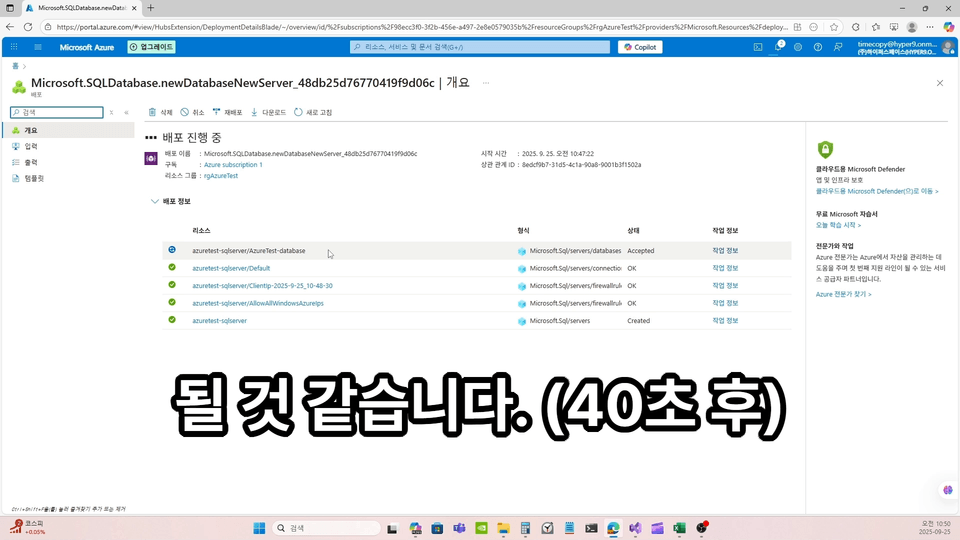960x540 pixels.
Task: Open azuretest-sqlserver/ClientIp-2025-9-25_10-48-30 link
Action: click(x=263, y=286)
